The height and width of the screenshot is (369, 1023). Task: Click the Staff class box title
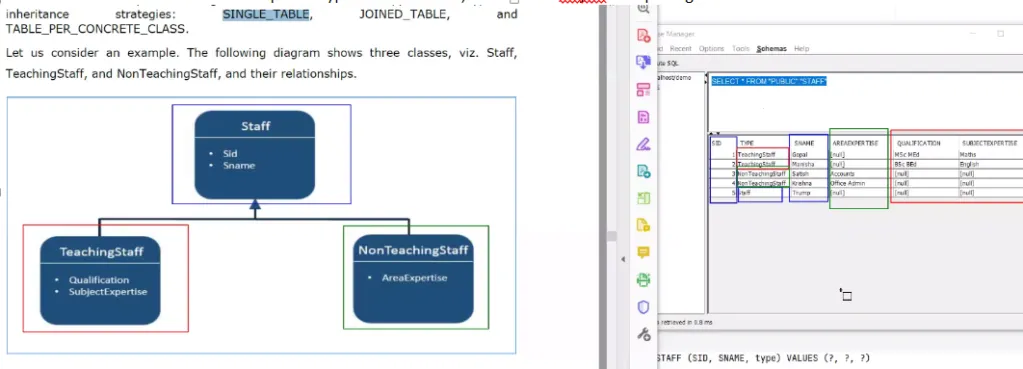click(255, 126)
